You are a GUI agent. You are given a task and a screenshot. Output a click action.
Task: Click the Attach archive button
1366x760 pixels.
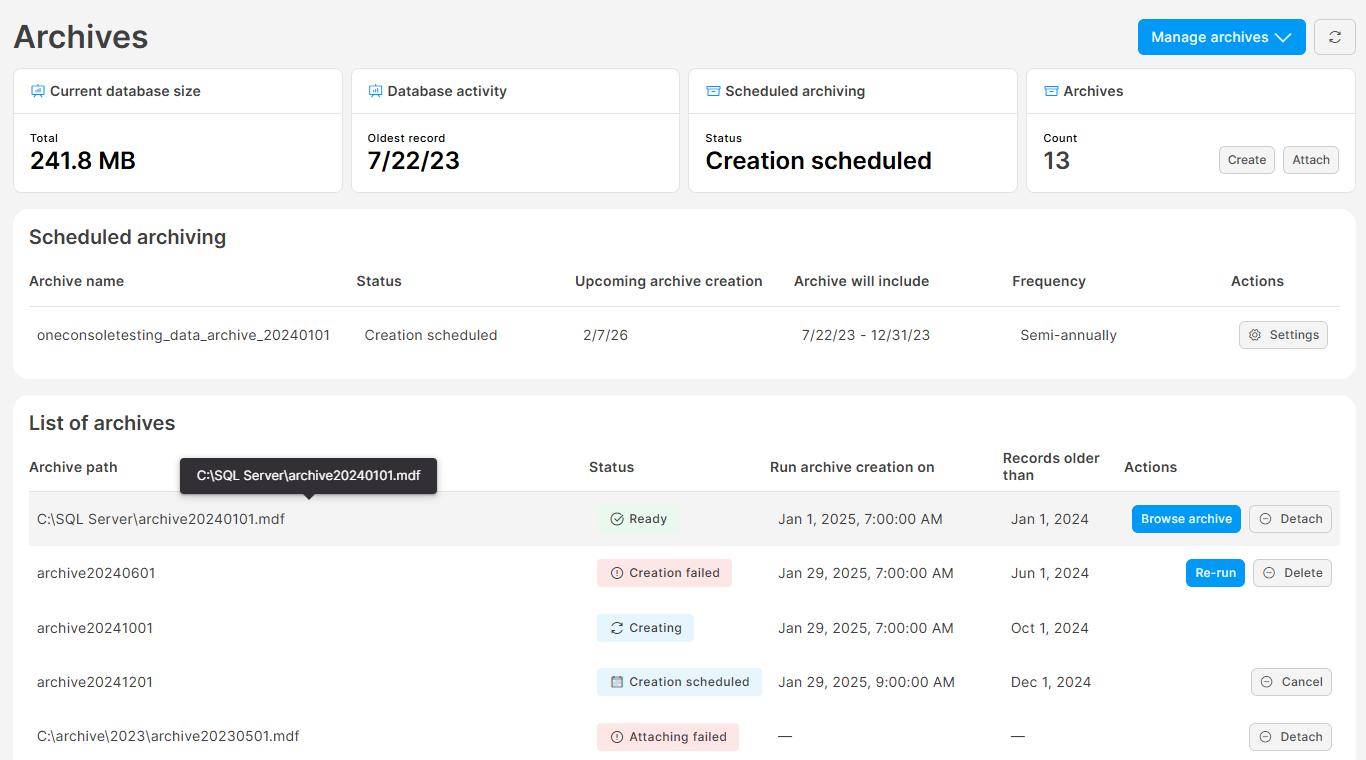click(1310, 160)
